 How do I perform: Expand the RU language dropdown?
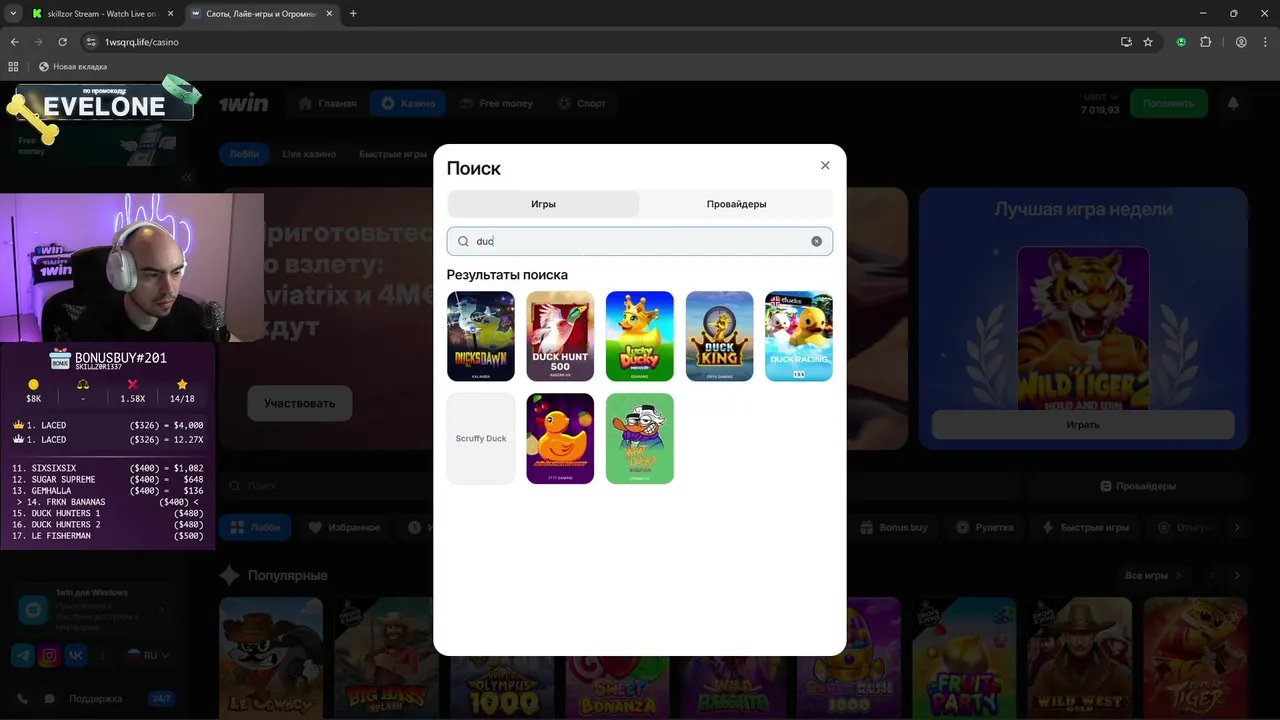[x=147, y=656]
